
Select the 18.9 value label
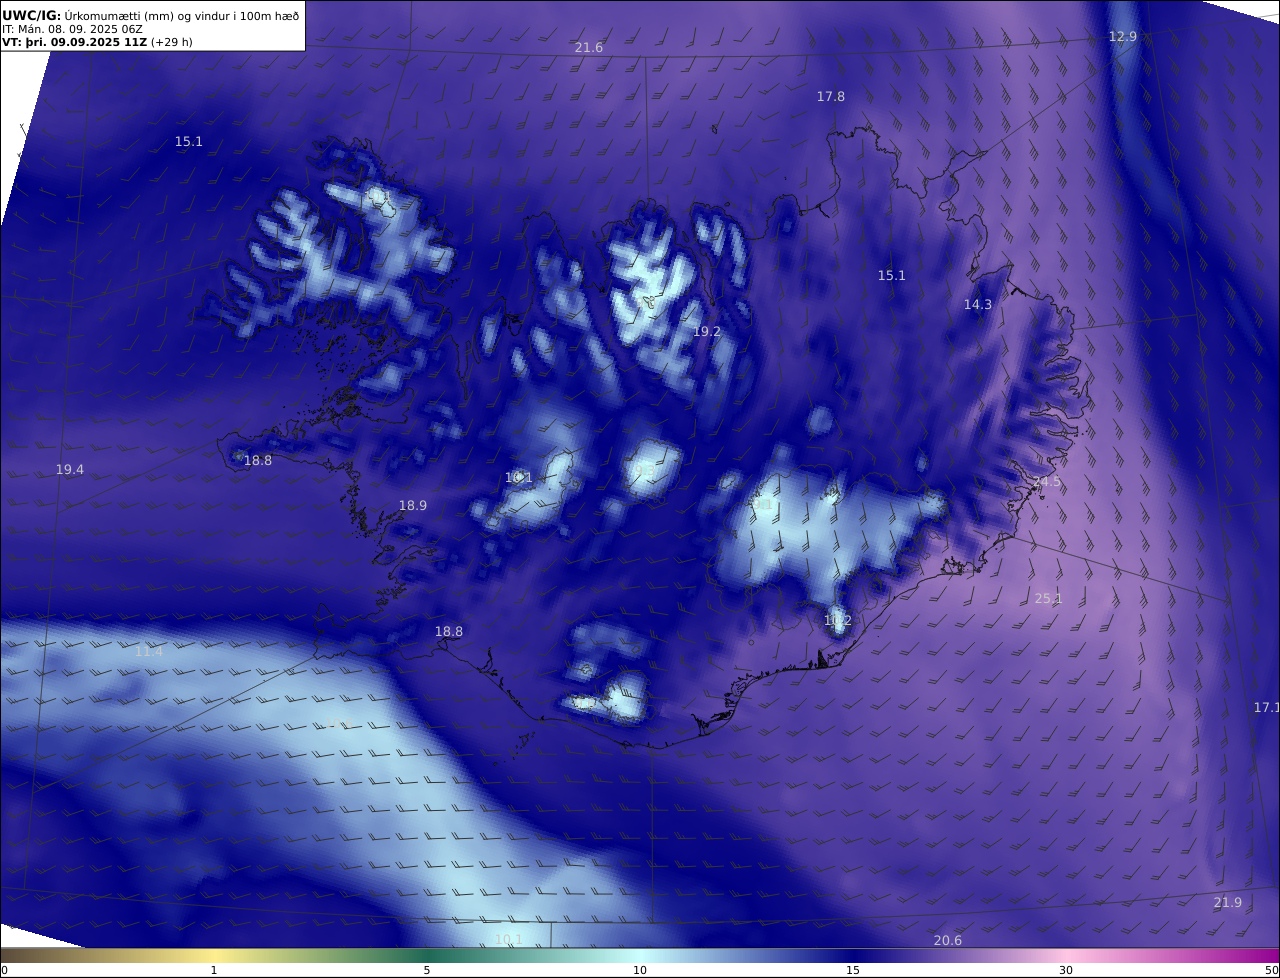[x=412, y=505]
